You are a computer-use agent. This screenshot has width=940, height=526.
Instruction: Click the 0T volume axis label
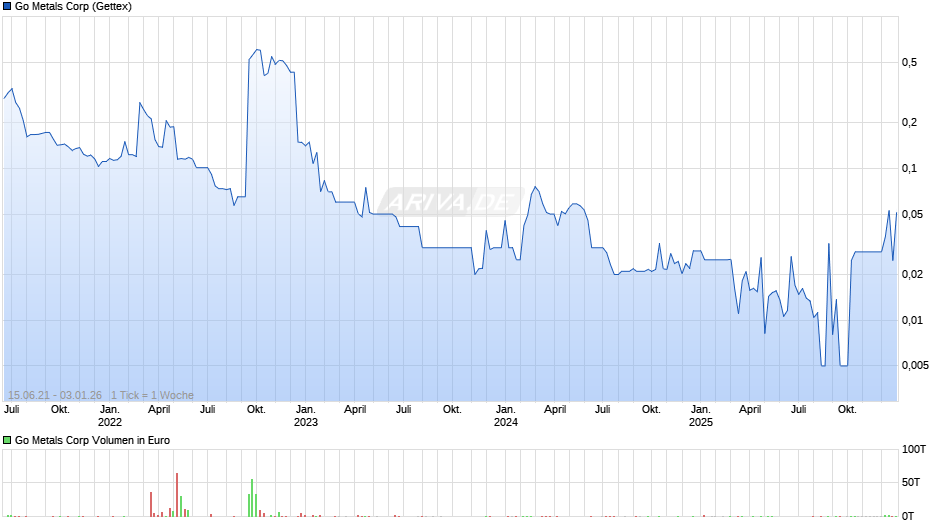point(908,516)
